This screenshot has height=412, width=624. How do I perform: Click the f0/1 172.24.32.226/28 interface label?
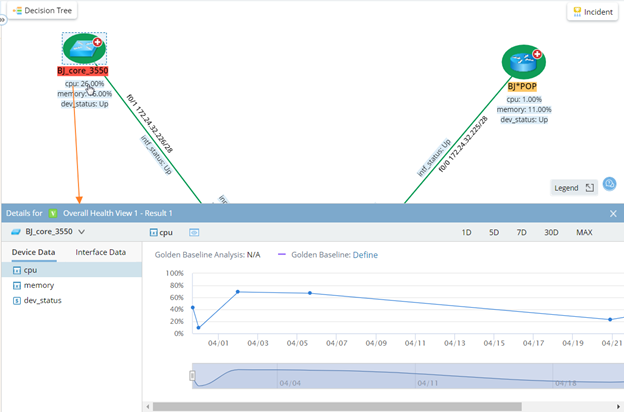click(150, 124)
